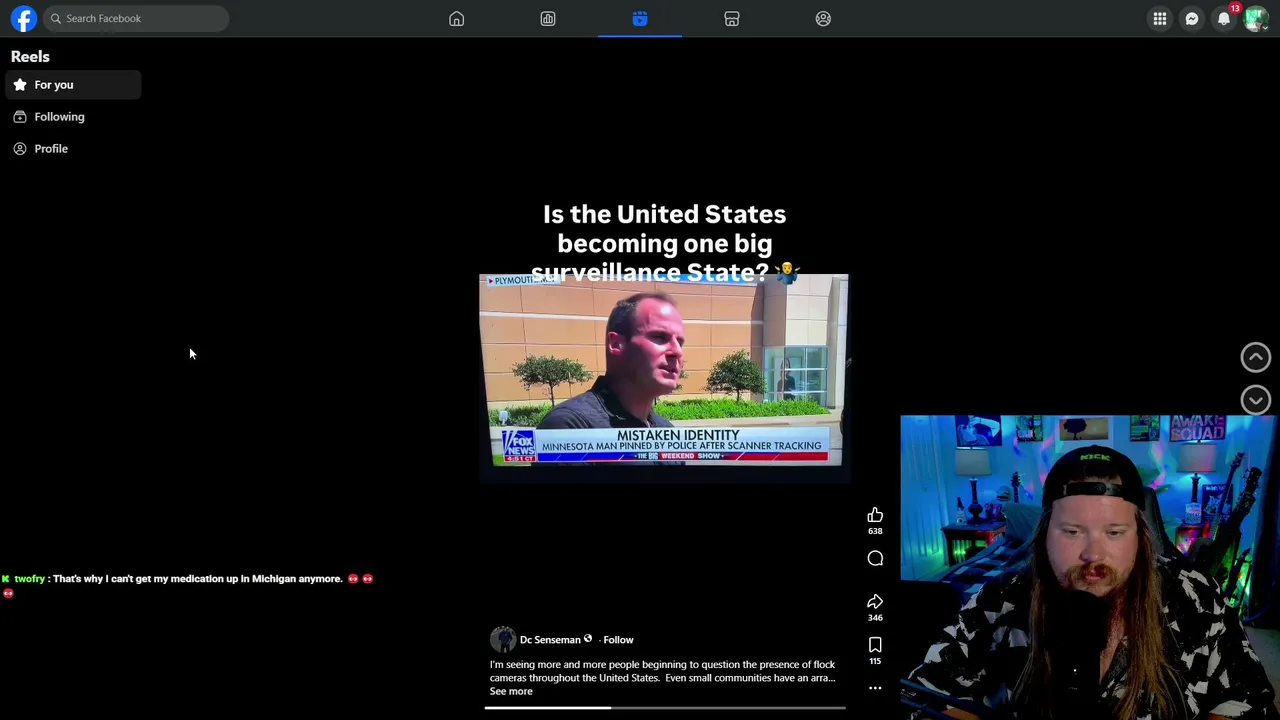Open the Facebook menu grid icon
This screenshot has height=720, width=1280.
(1160, 18)
